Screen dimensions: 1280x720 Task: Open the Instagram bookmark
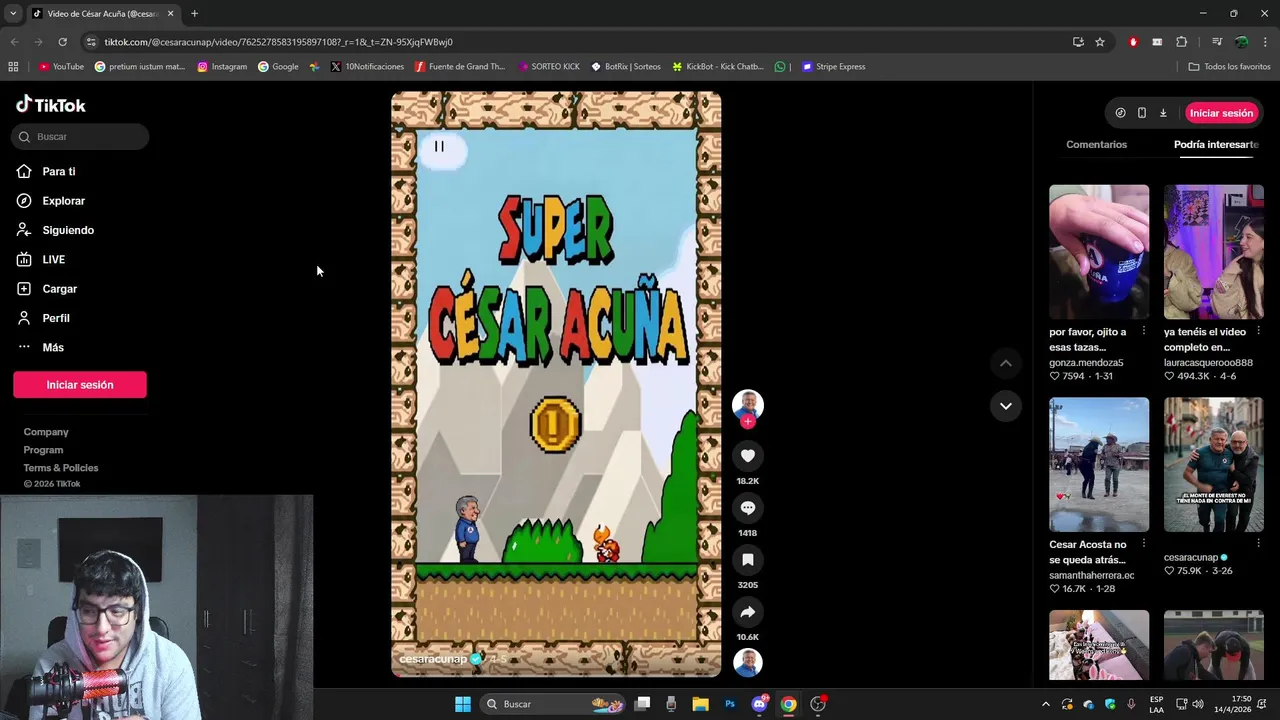[x=222, y=67]
